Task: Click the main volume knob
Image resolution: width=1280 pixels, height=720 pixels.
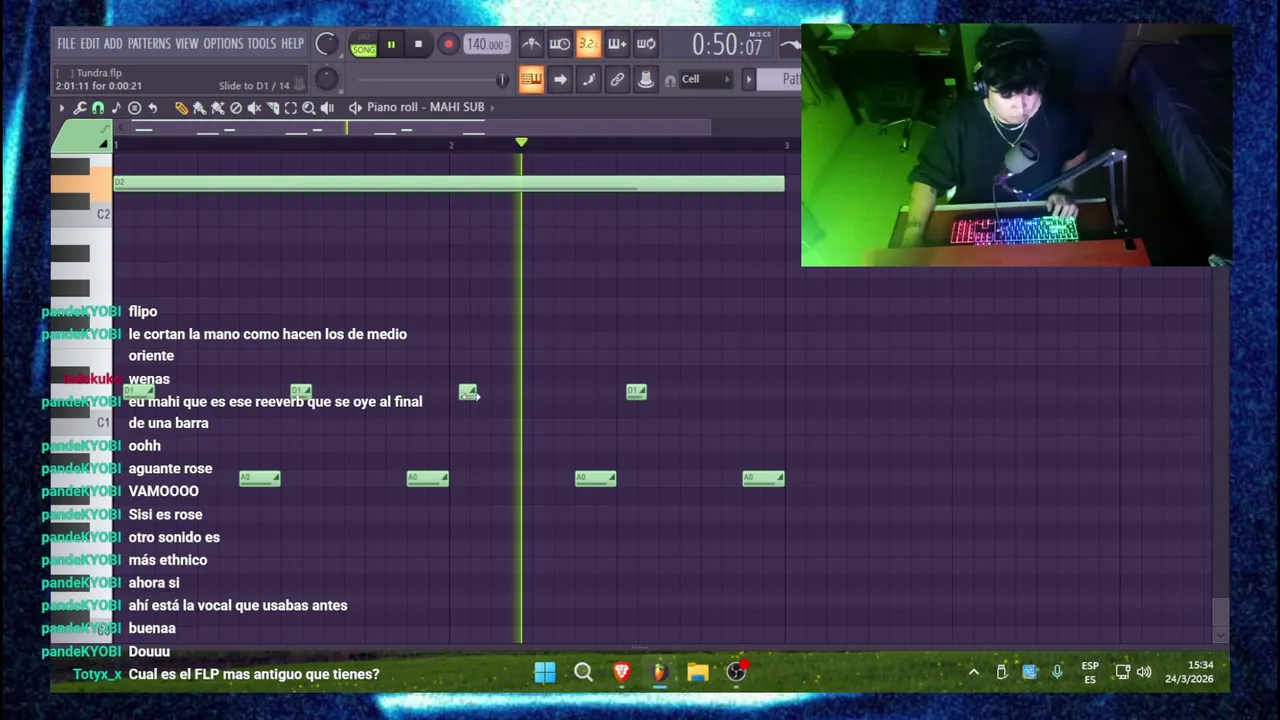Action: [x=326, y=44]
